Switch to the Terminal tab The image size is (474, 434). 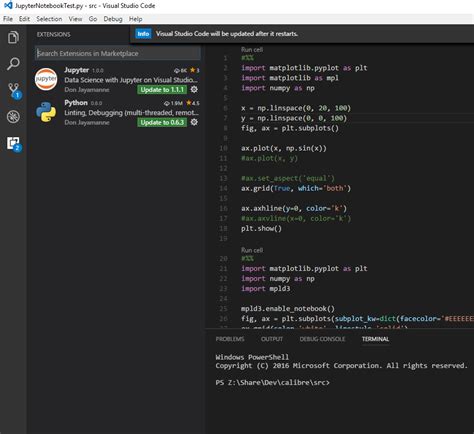coord(375,339)
